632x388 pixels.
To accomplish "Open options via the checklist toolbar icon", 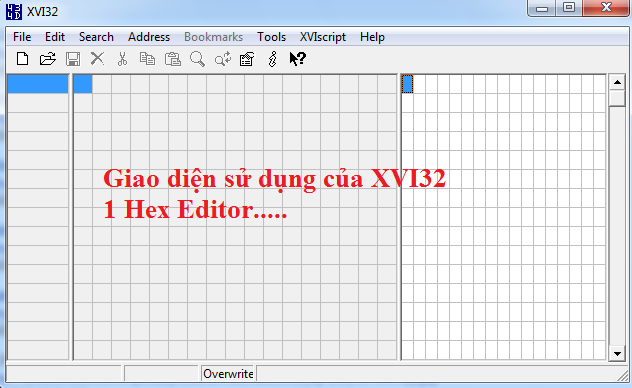I will click(247, 59).
